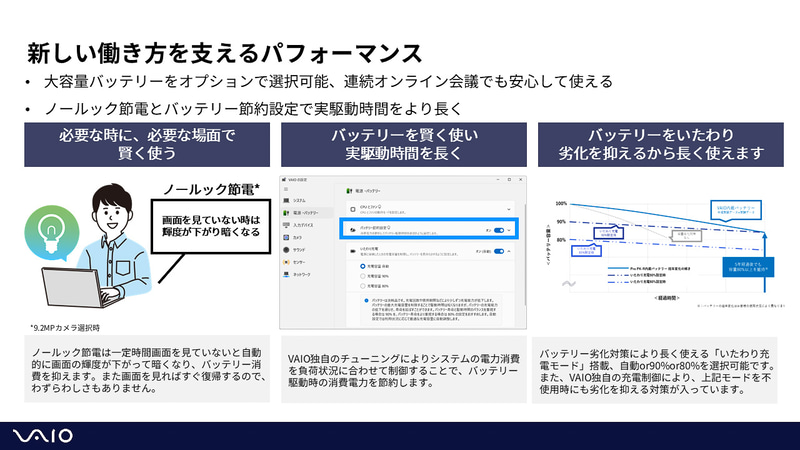Image resolution: width=800 pixels, height=450 pixels.
Task: Click the bullet about 大容量バッテリー
Action: (328, 81)
